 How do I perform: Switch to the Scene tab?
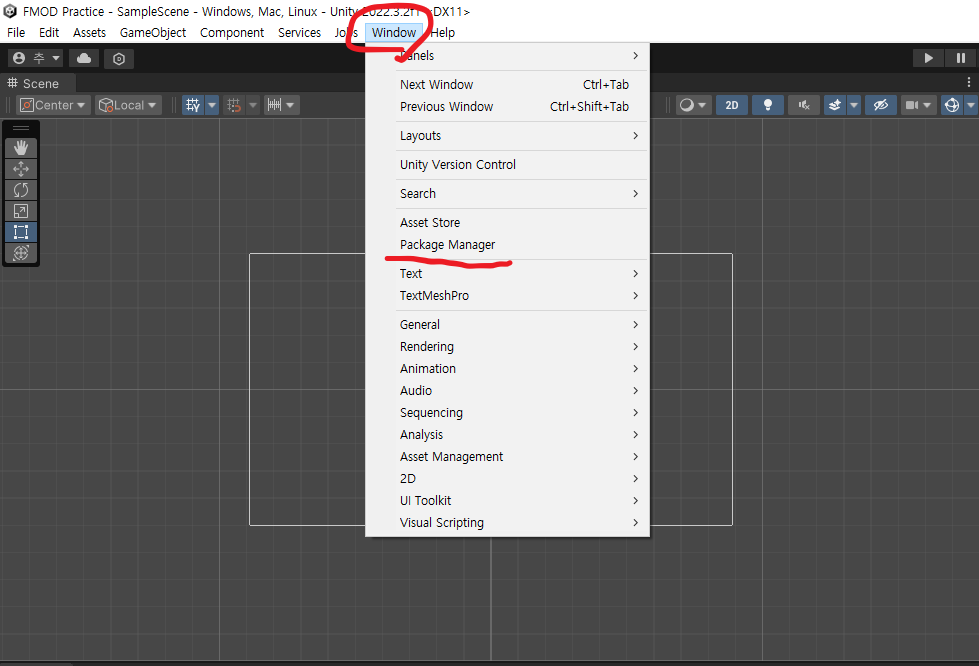37,83
